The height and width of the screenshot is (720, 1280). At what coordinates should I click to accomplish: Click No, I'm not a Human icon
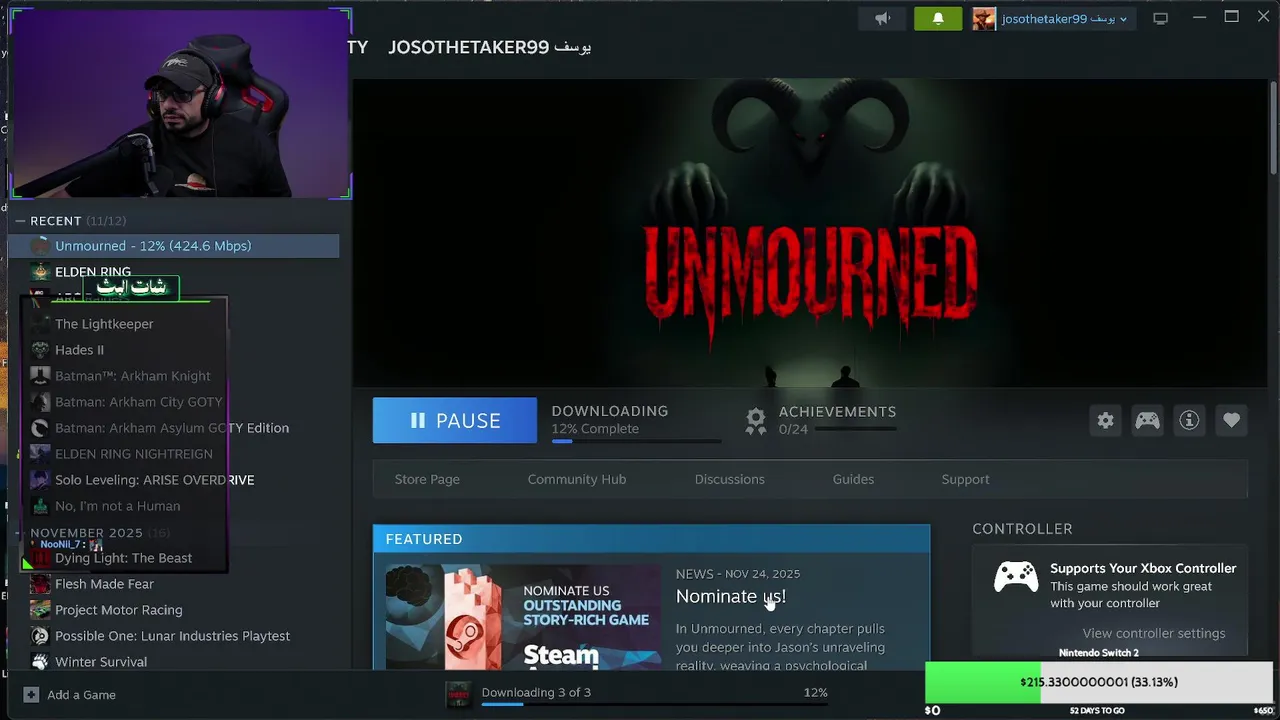click(40, 506)
